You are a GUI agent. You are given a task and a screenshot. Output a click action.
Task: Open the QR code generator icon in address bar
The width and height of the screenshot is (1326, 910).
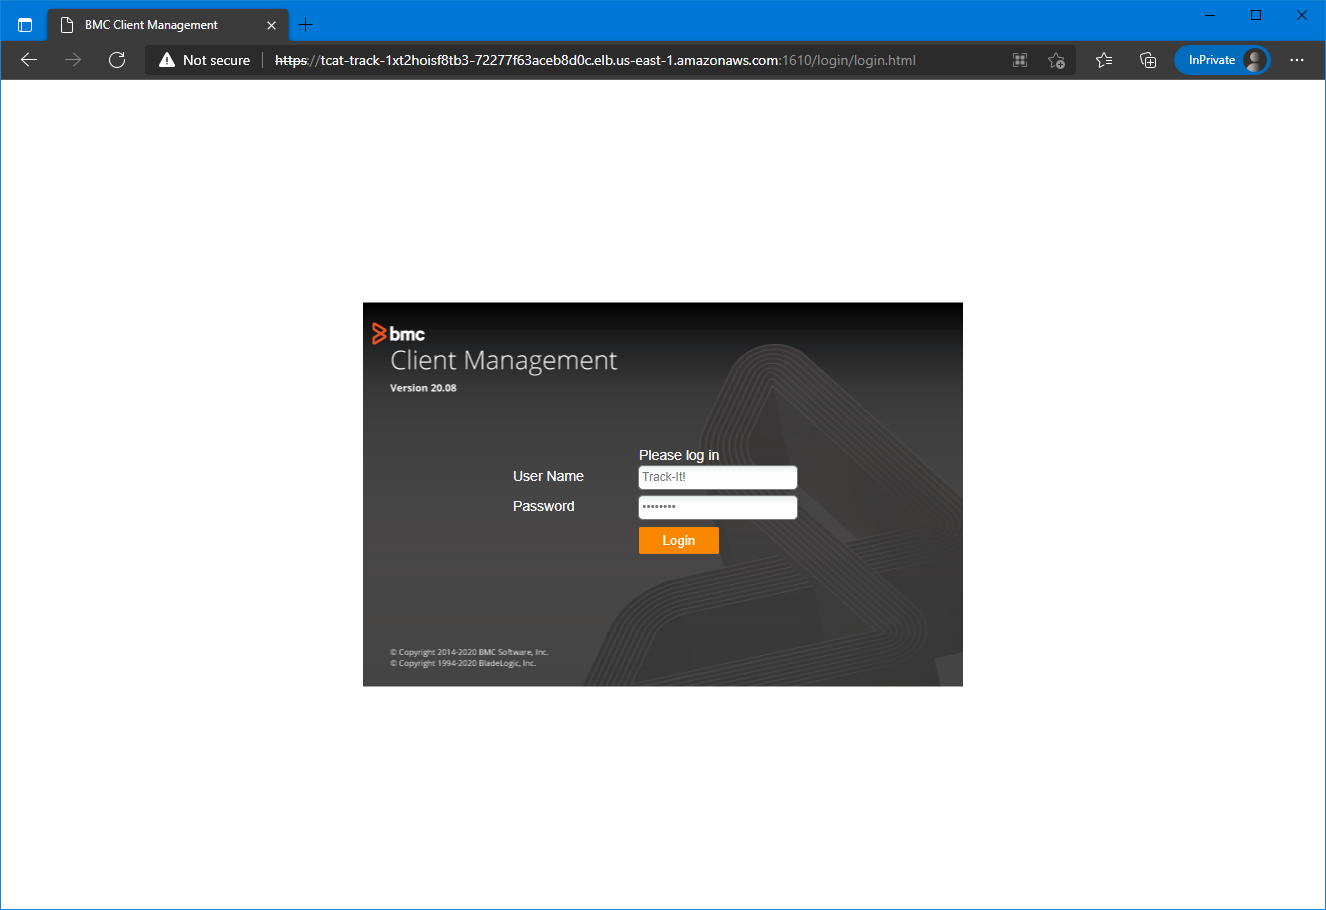pyautogui.click(x=1020, y=60)
